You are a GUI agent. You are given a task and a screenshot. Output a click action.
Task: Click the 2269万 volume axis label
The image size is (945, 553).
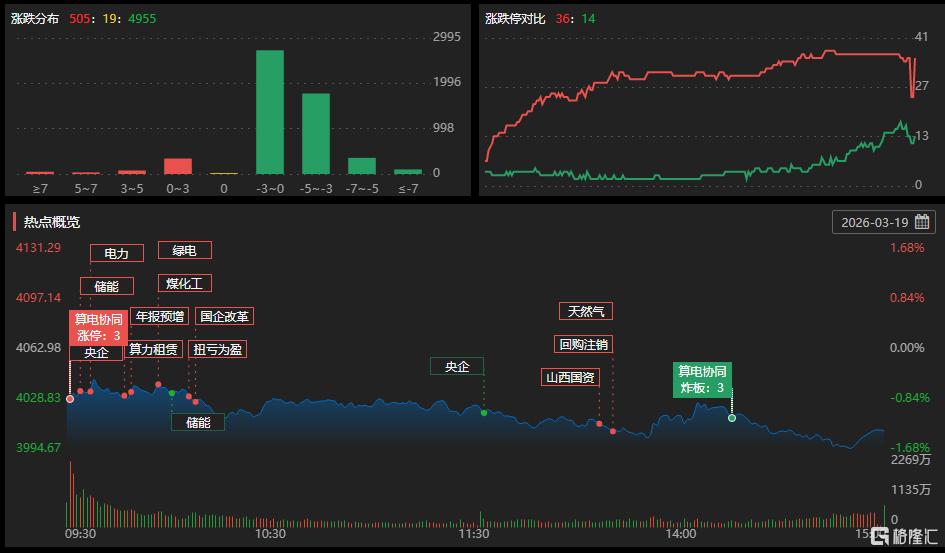click(911, 460)
